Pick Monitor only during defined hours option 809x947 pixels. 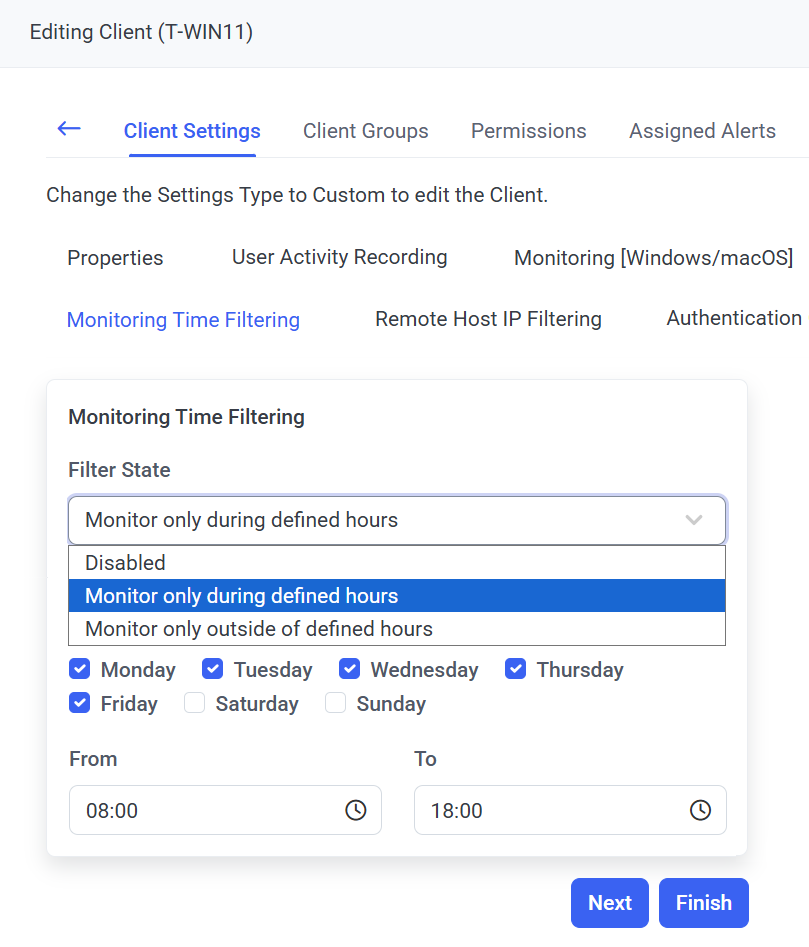point(242,596)
